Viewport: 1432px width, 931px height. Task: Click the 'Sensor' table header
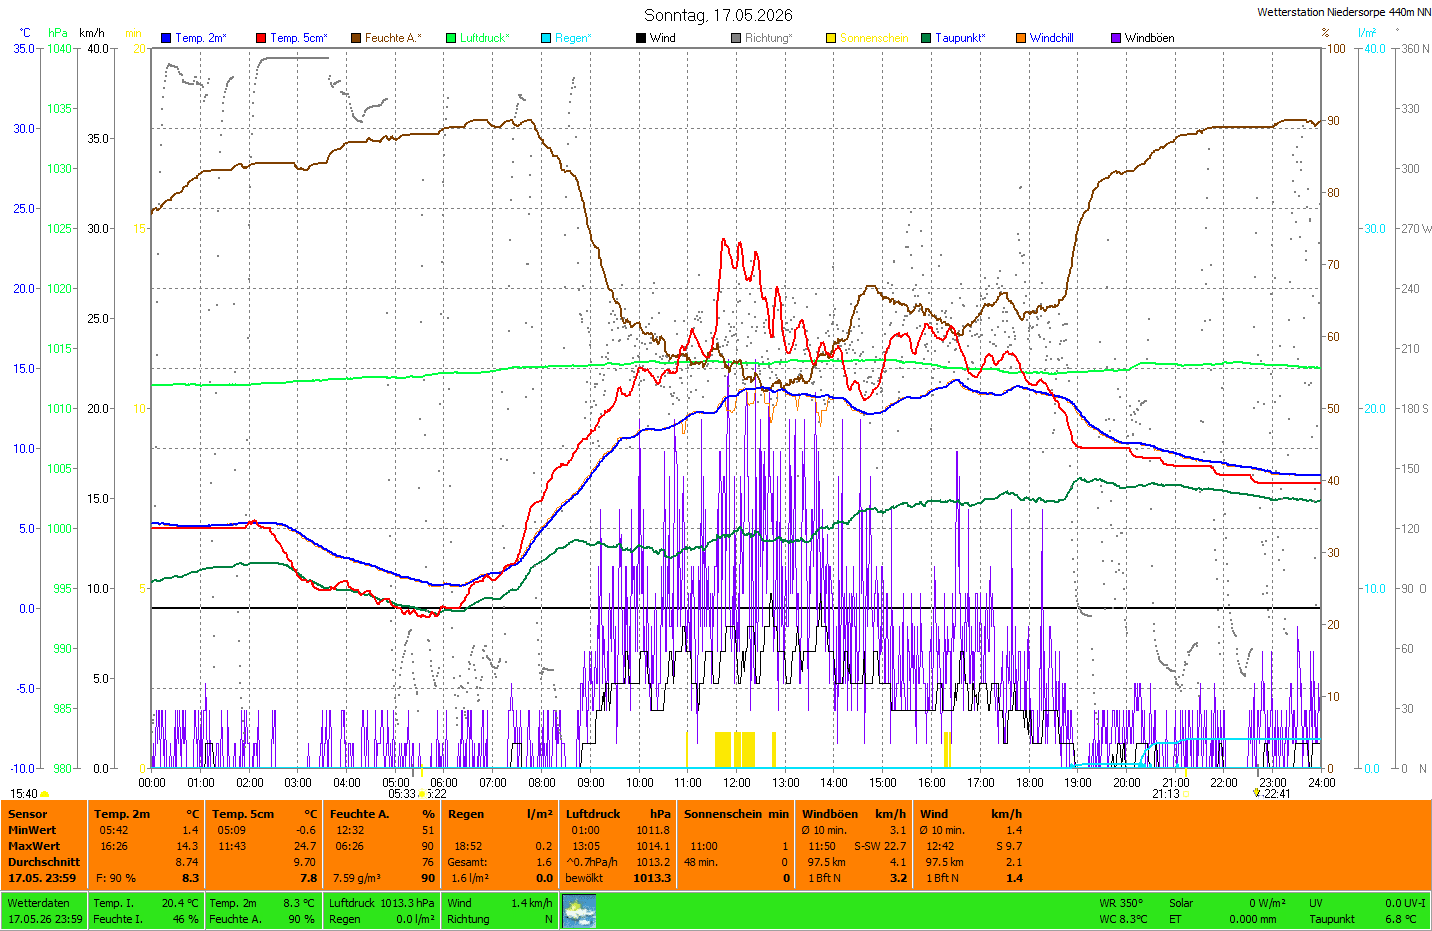point(27,814)
